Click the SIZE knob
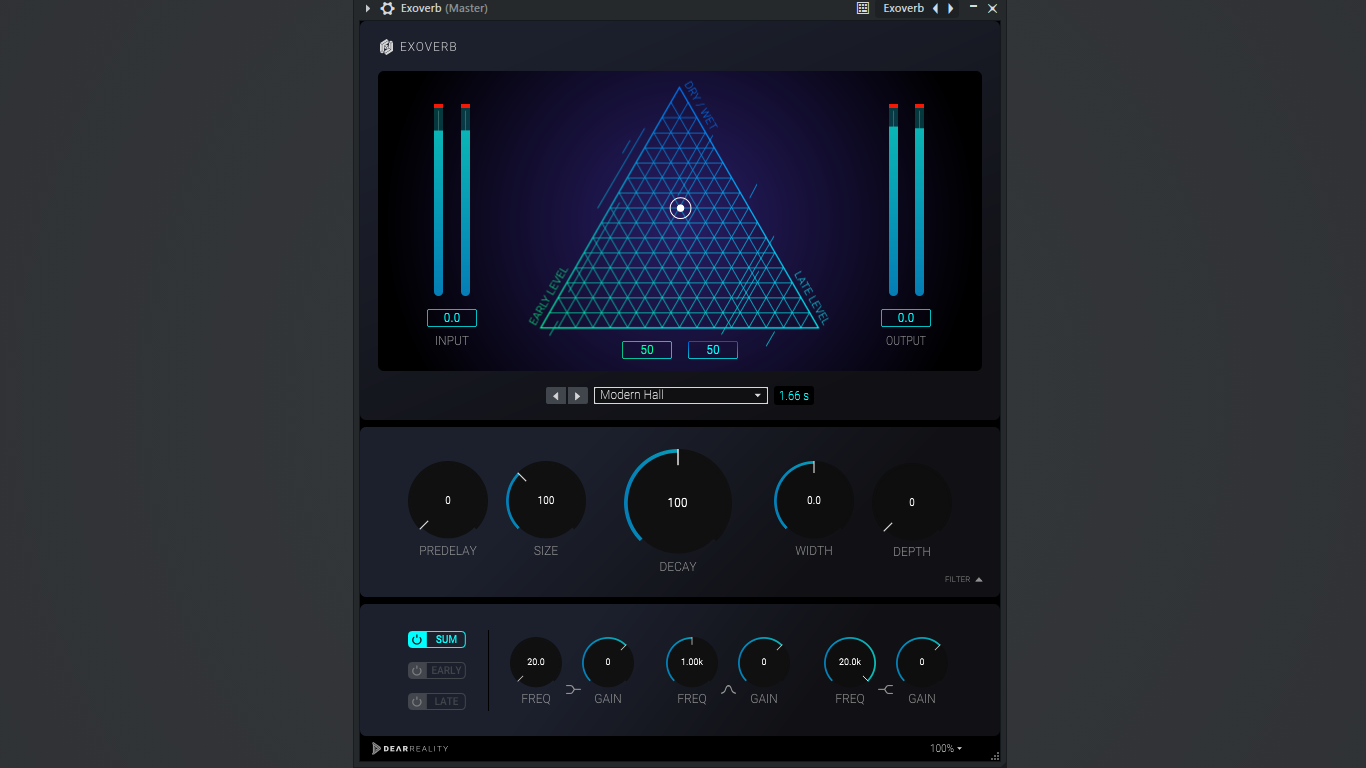This screenshot has height=768, width=1366. point(546,500)
